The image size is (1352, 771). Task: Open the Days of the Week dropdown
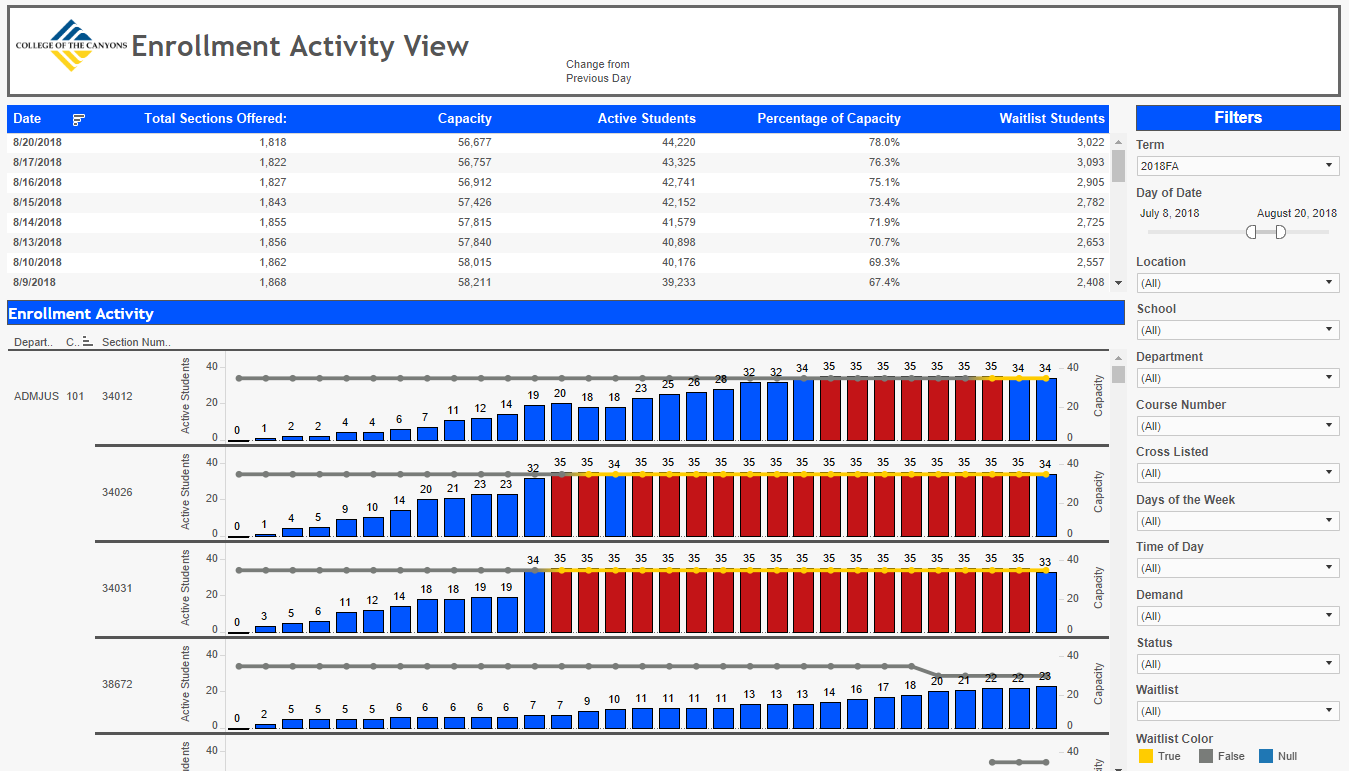pos(1237,521)
